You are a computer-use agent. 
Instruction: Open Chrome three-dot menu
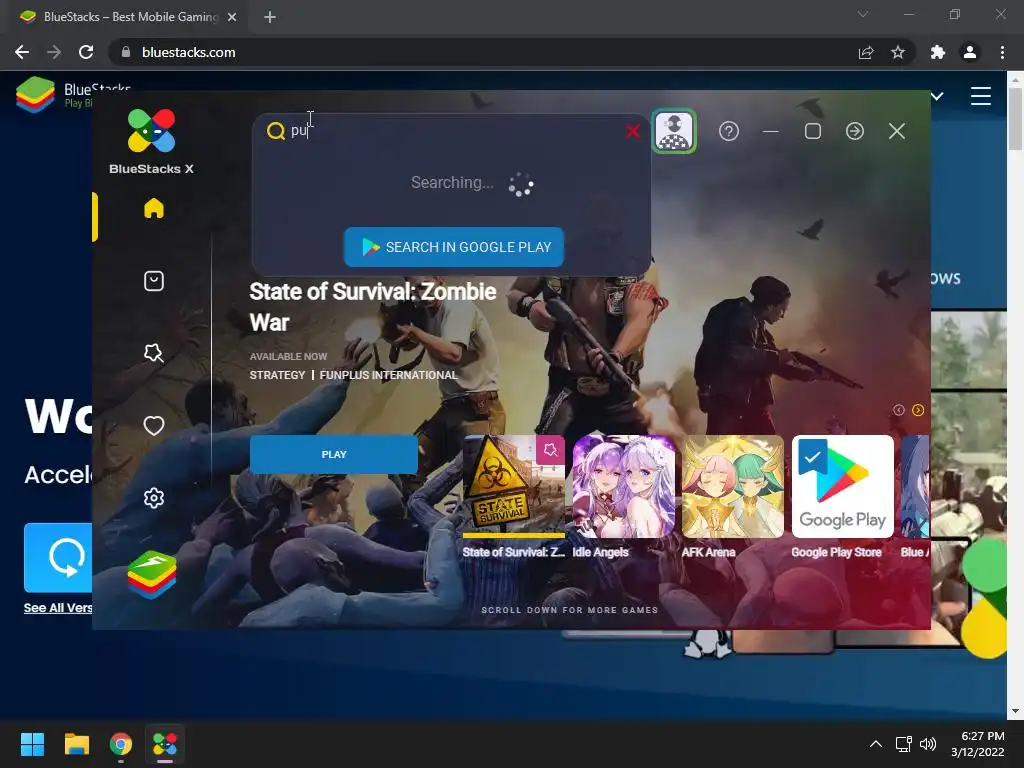1002,52
